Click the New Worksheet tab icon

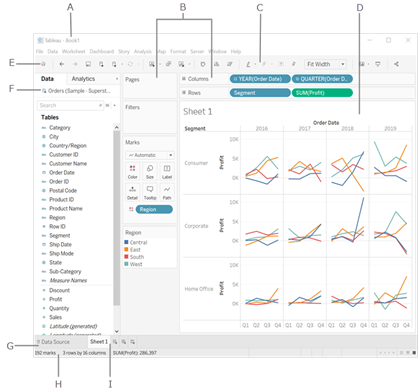point(115,342)
